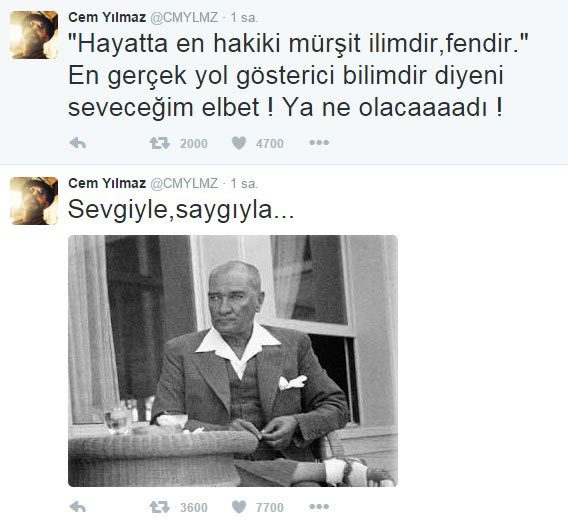Like the first tweet with 4700 likes
Screen dimensions: 568x522
click(239, 143)
